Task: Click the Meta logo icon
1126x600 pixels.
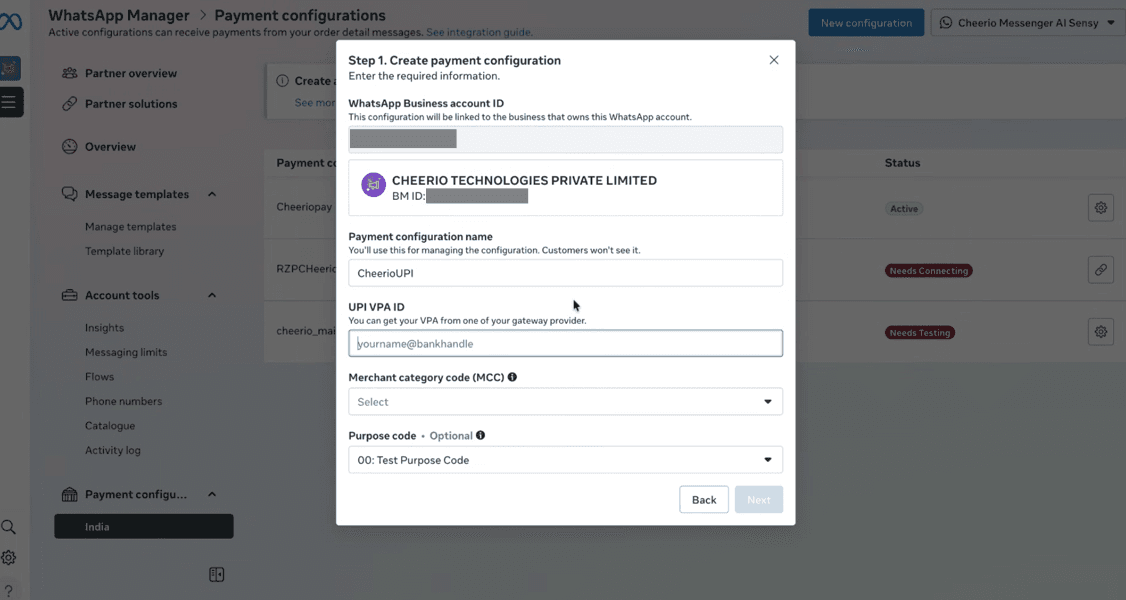Action: pyautogui.click(x=11, y=22)
